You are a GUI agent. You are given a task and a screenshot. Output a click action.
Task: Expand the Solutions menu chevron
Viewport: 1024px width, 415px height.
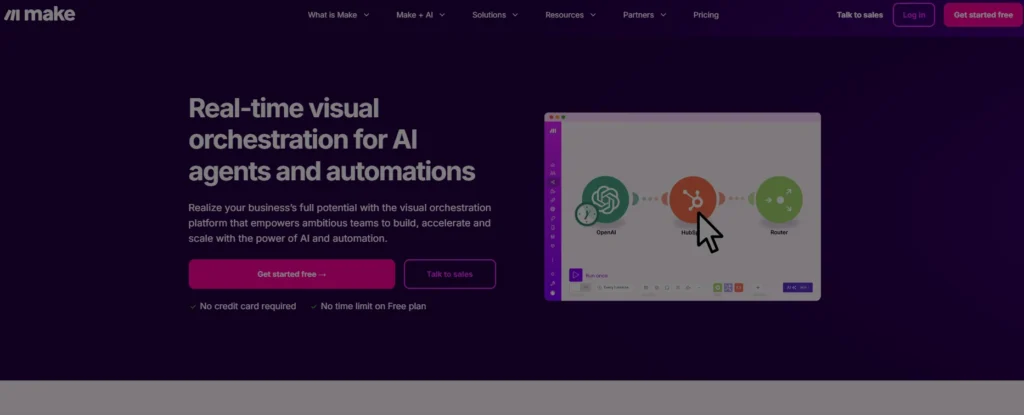pyautogui.click(x=515, y=15)
